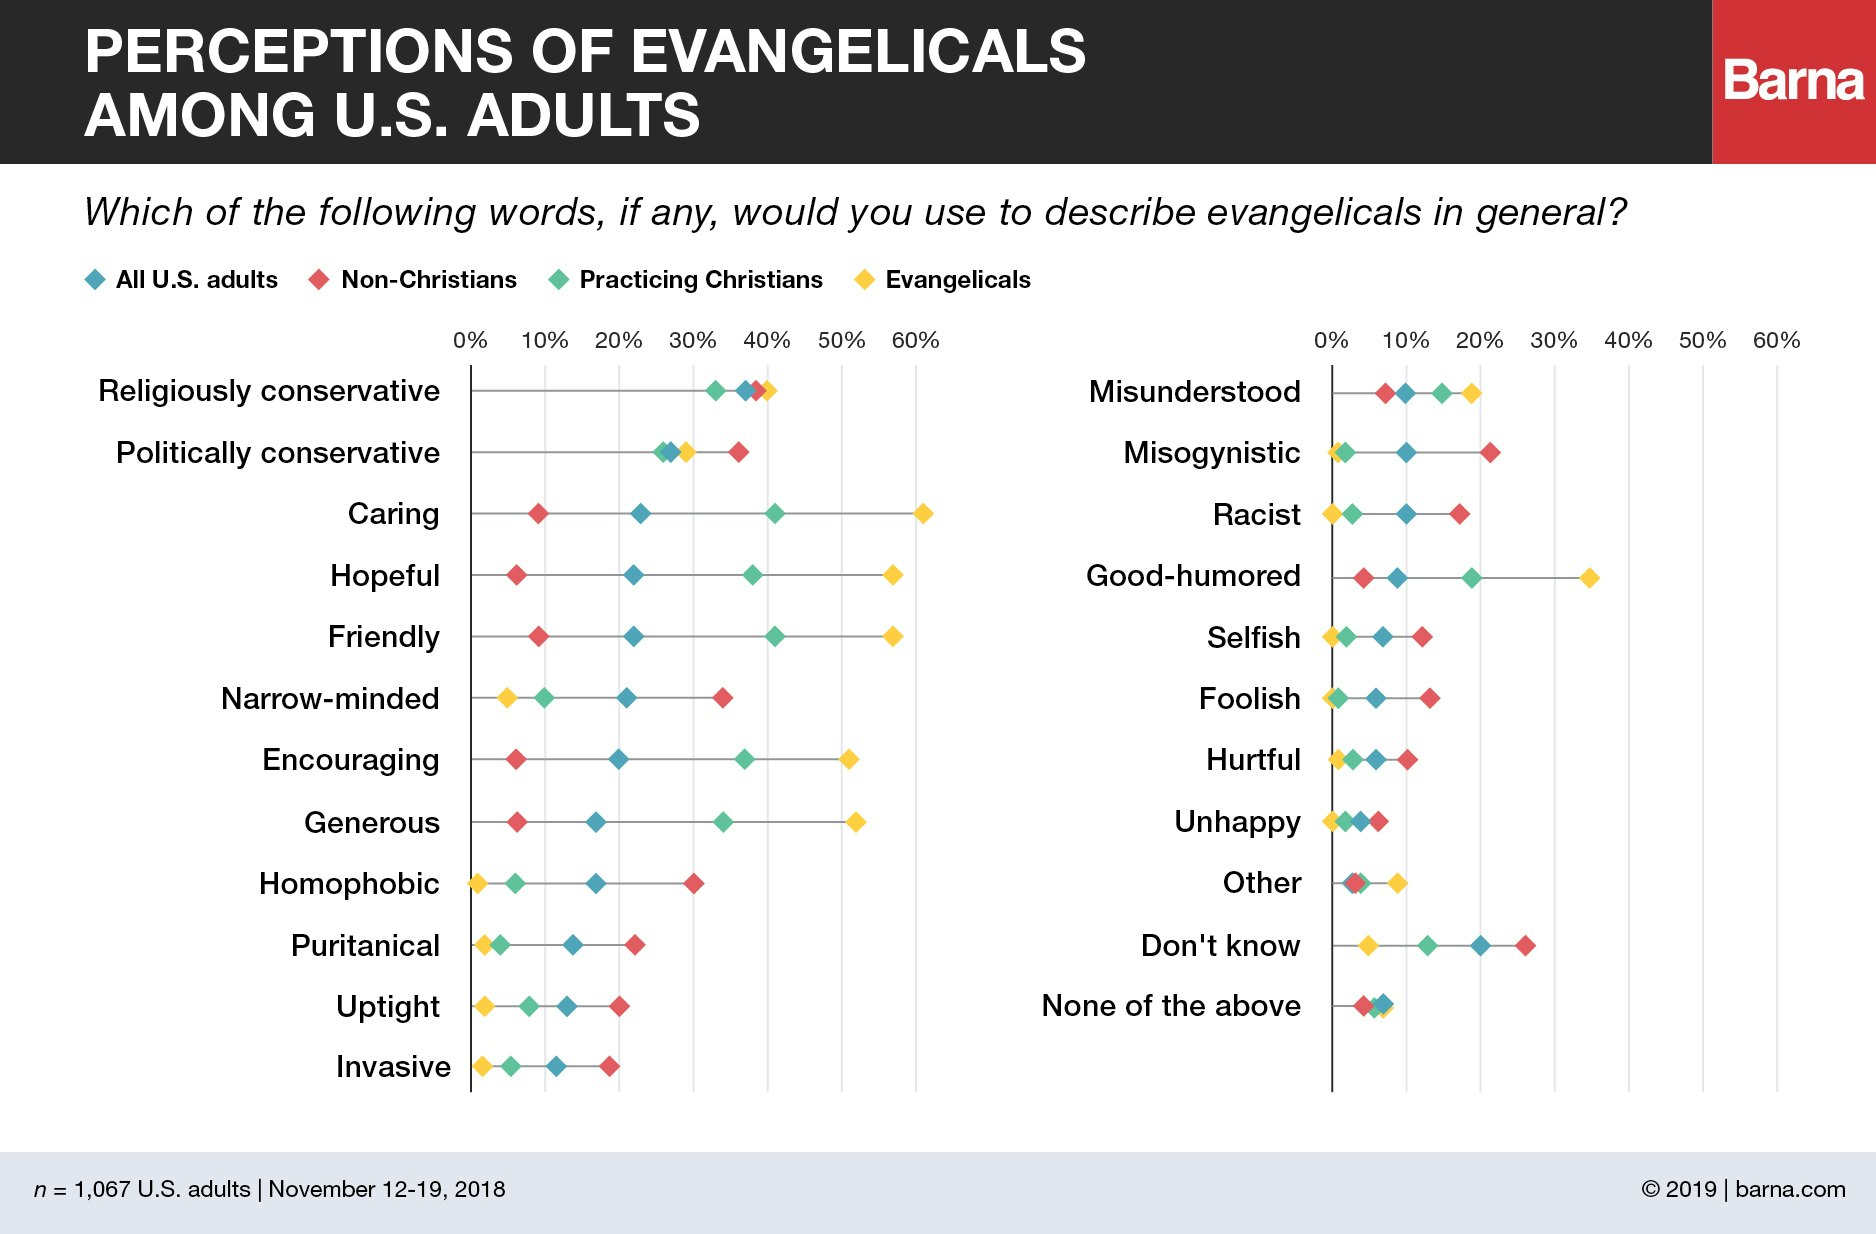Select the red diamond in Misogynistic row
Image resolution: width=1876 pixels, height=1234 pixels.
point(1490,453)
